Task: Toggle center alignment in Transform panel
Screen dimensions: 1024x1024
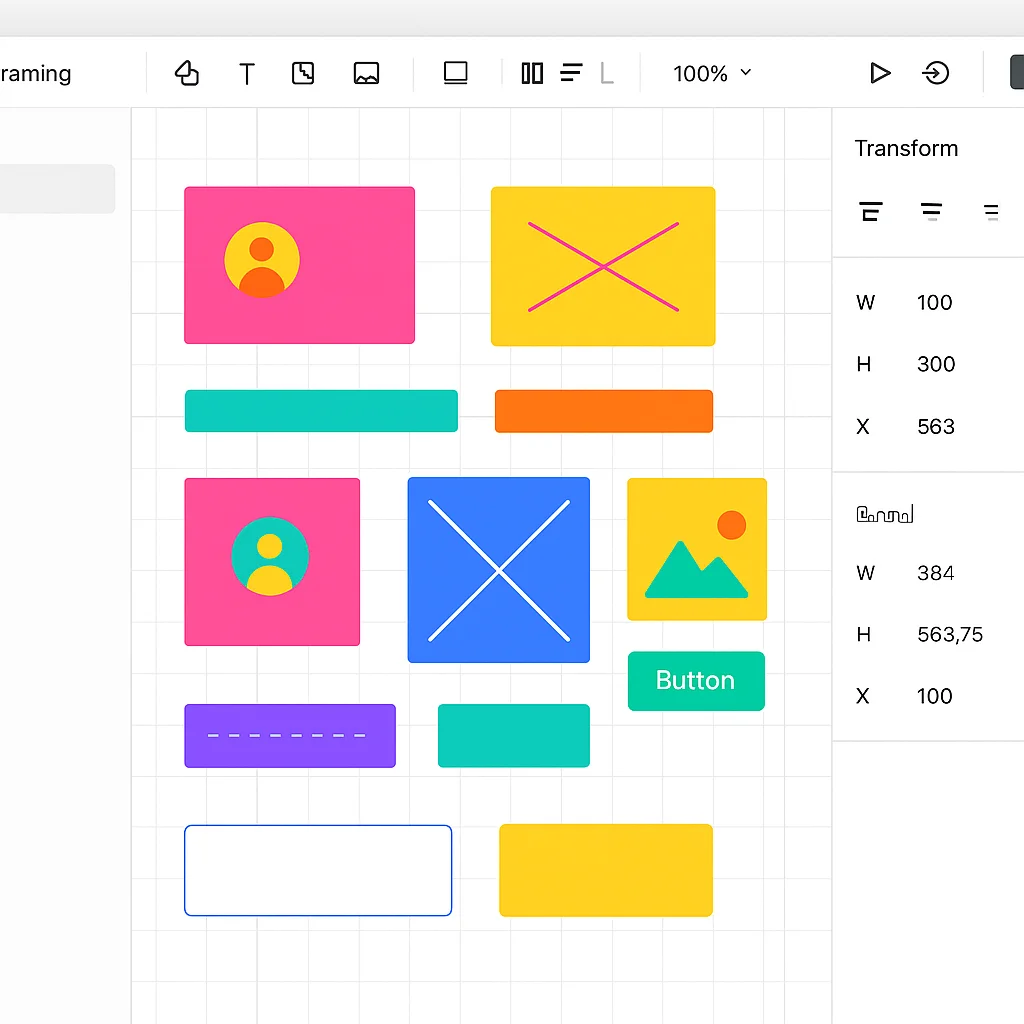Action: [x=931, y=211]
